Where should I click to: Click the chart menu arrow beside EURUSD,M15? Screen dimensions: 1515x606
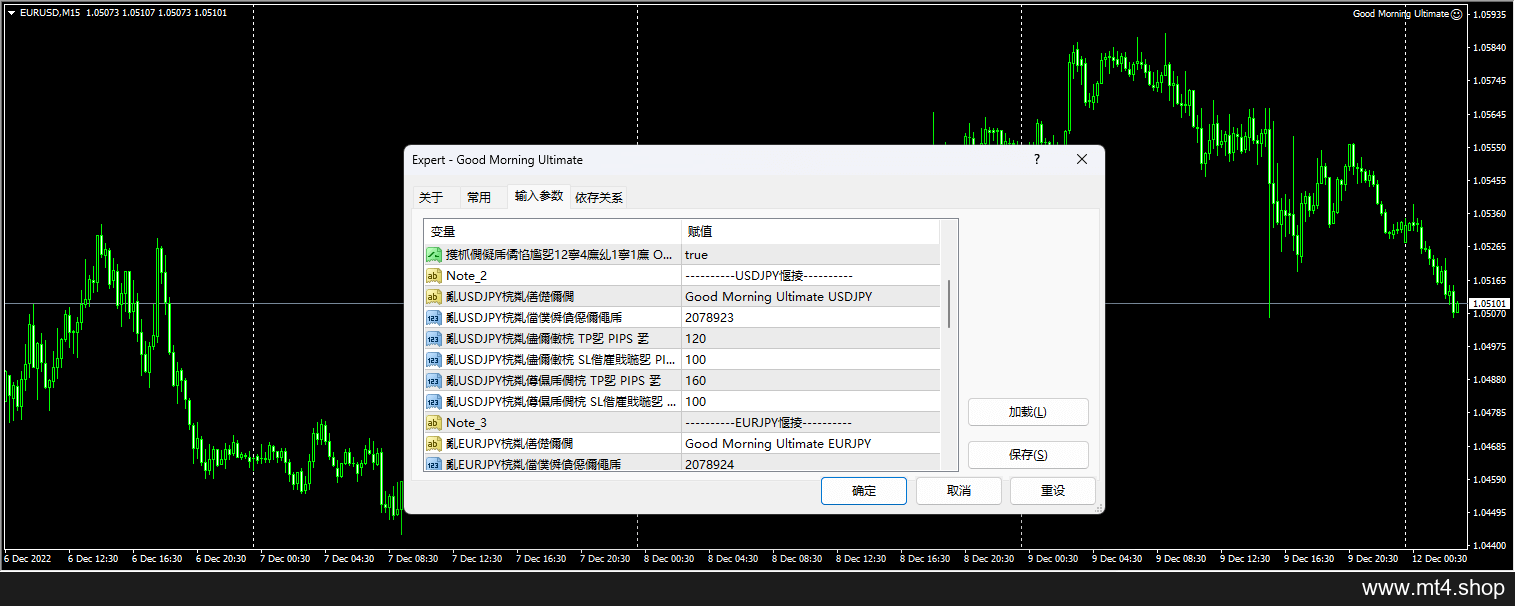pyautogui.click(x=11, y=13)
